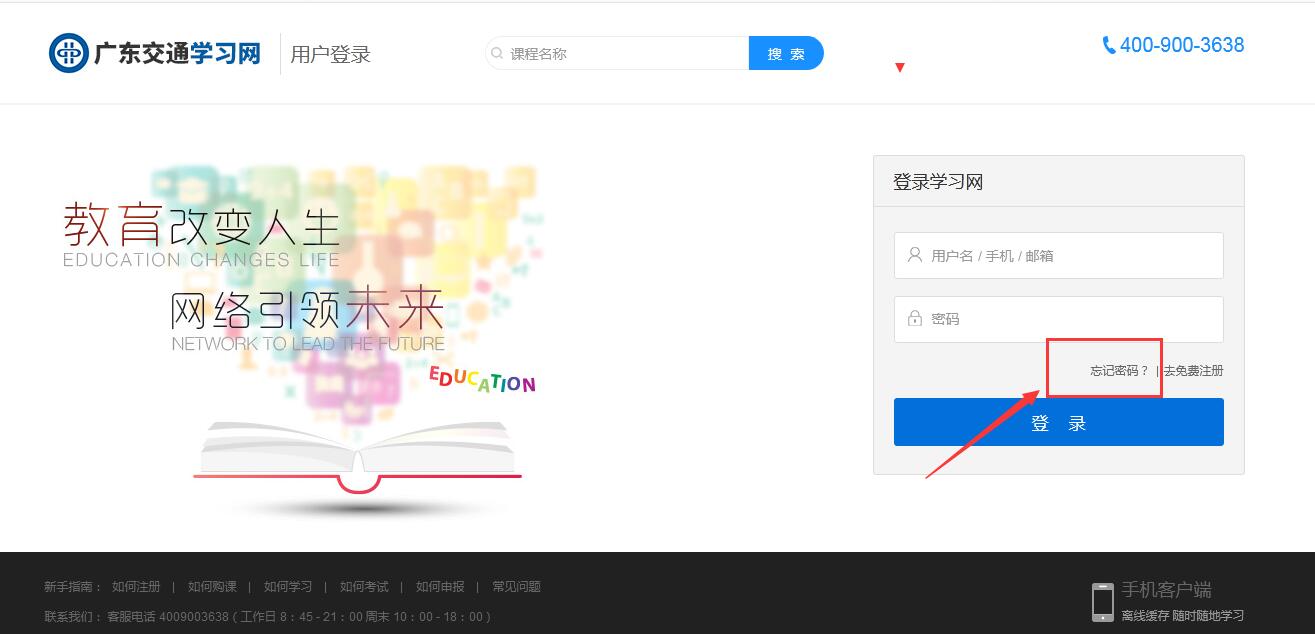The height and width of the screenshot is (634, 1315).
Task: Click the user icon in the username field
Action: (914, 255)
